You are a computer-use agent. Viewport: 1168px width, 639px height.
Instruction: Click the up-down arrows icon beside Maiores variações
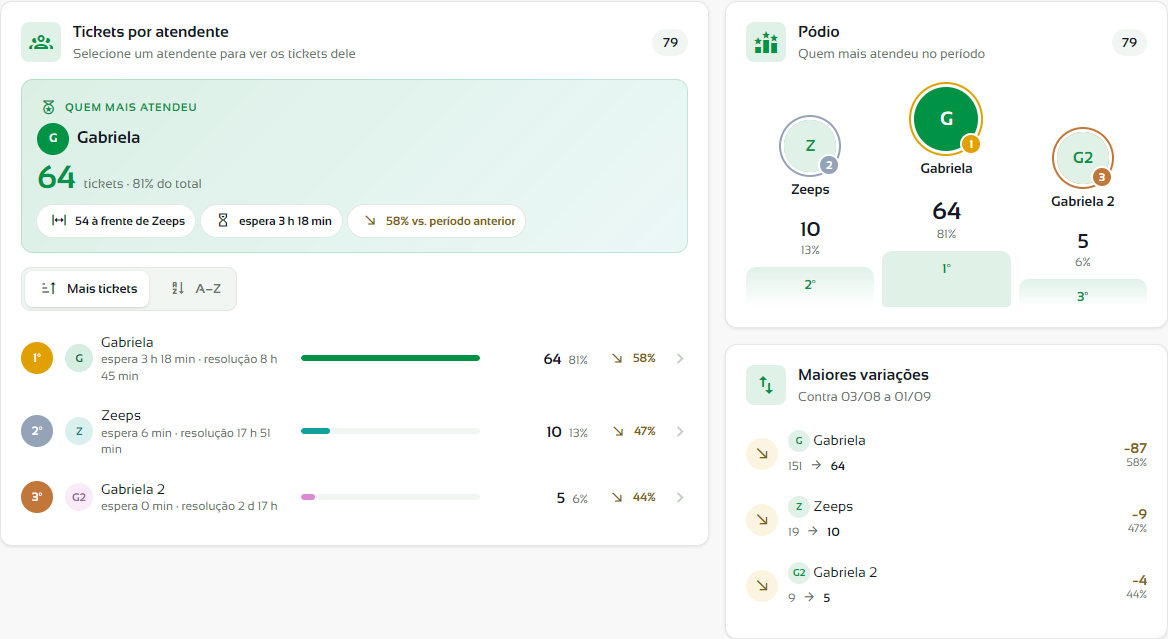click(766, 385)
